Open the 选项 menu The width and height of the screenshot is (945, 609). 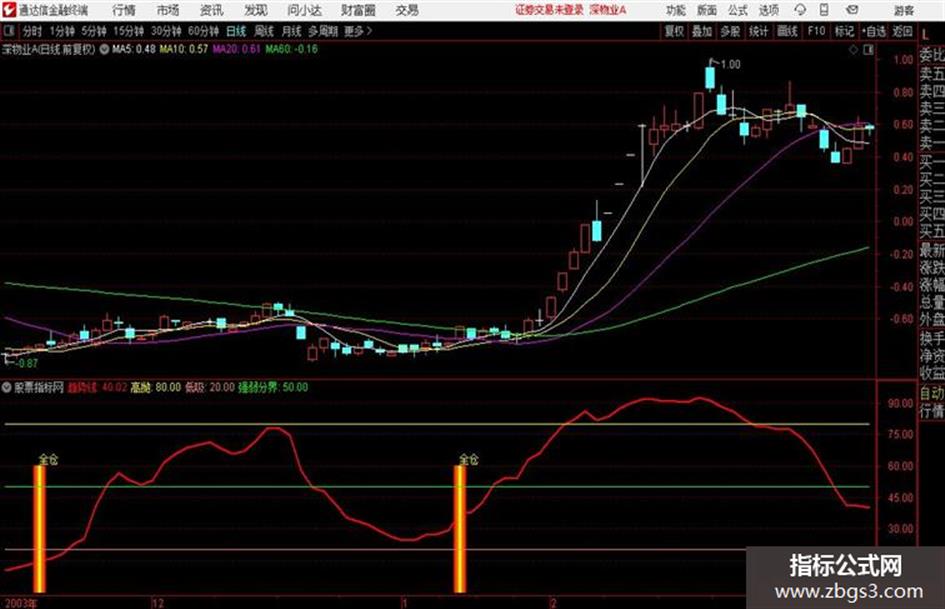point(768,10)
